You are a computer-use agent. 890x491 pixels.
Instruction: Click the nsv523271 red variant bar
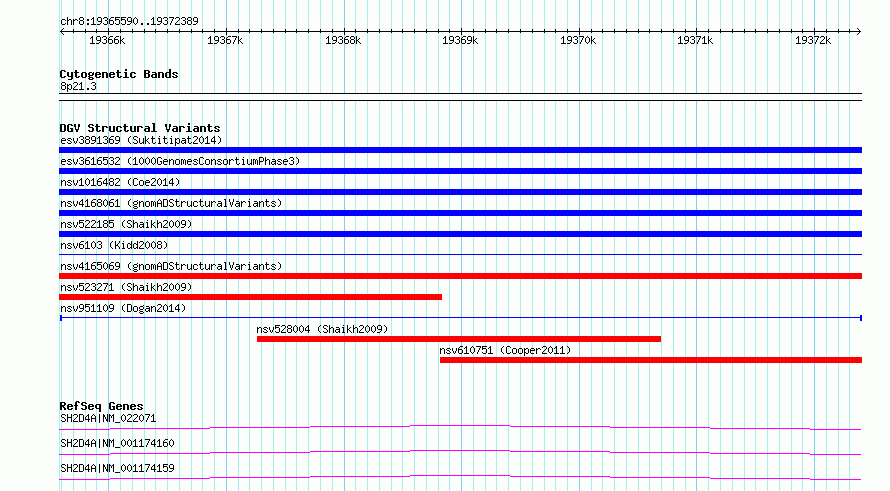(x=250, y=297)
